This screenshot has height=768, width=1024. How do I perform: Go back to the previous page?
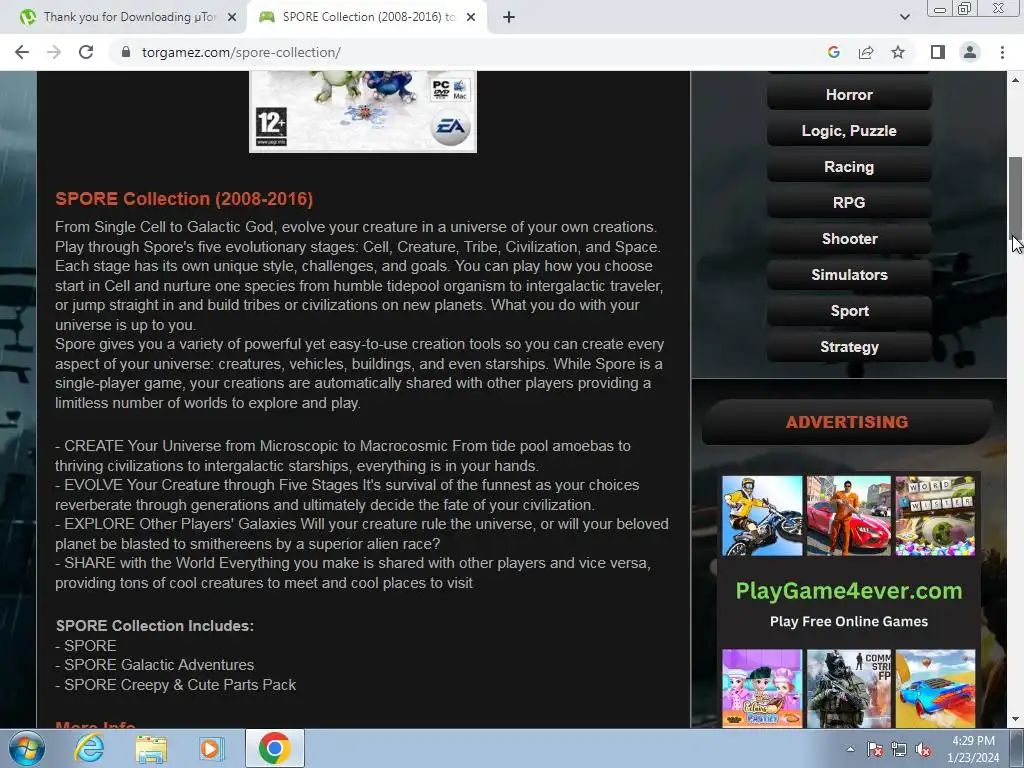22,52
